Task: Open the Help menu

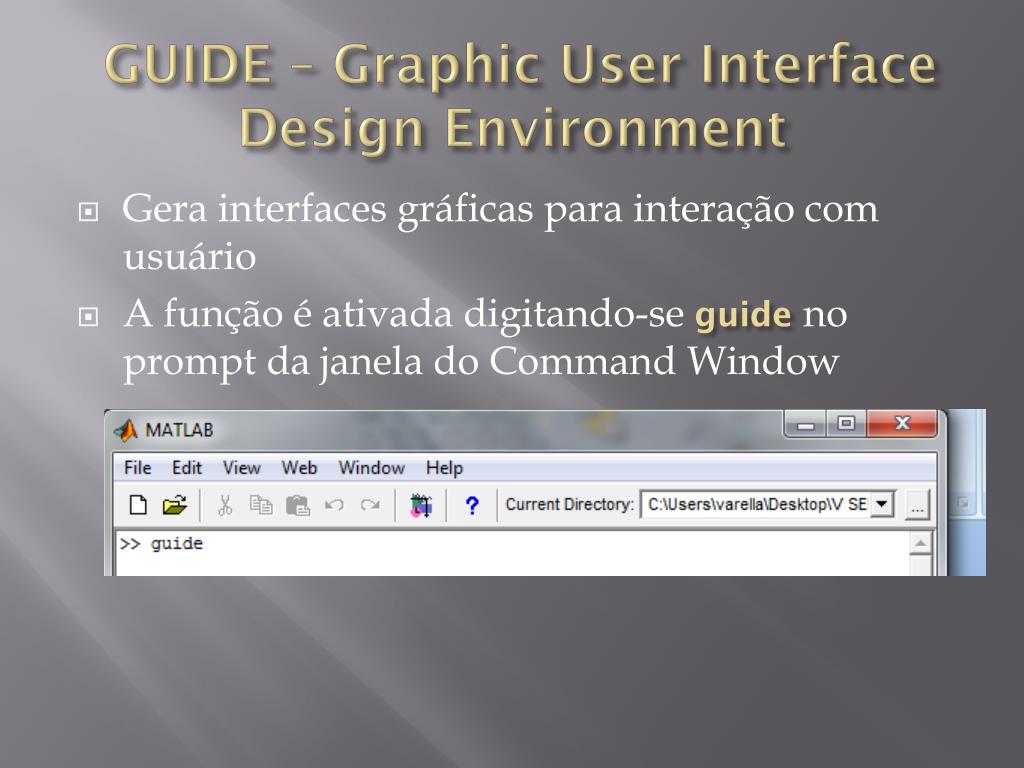Action: coord(444,468)
